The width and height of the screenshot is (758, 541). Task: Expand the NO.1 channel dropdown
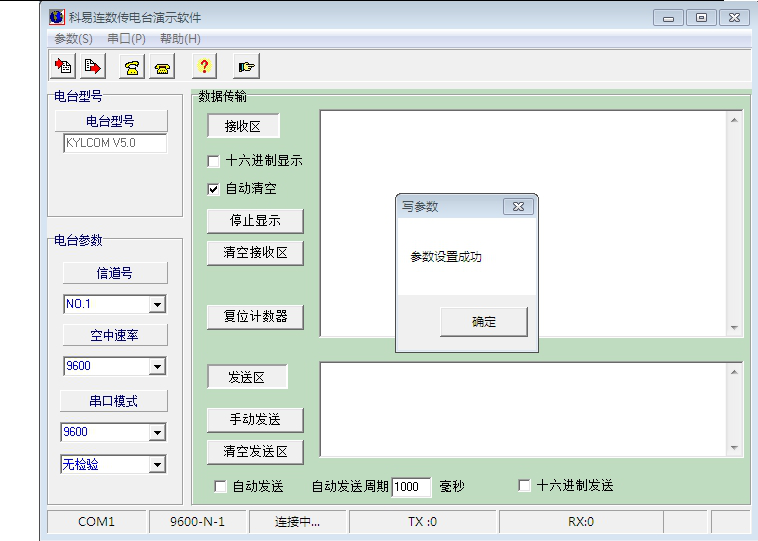(x=157, y=304)
